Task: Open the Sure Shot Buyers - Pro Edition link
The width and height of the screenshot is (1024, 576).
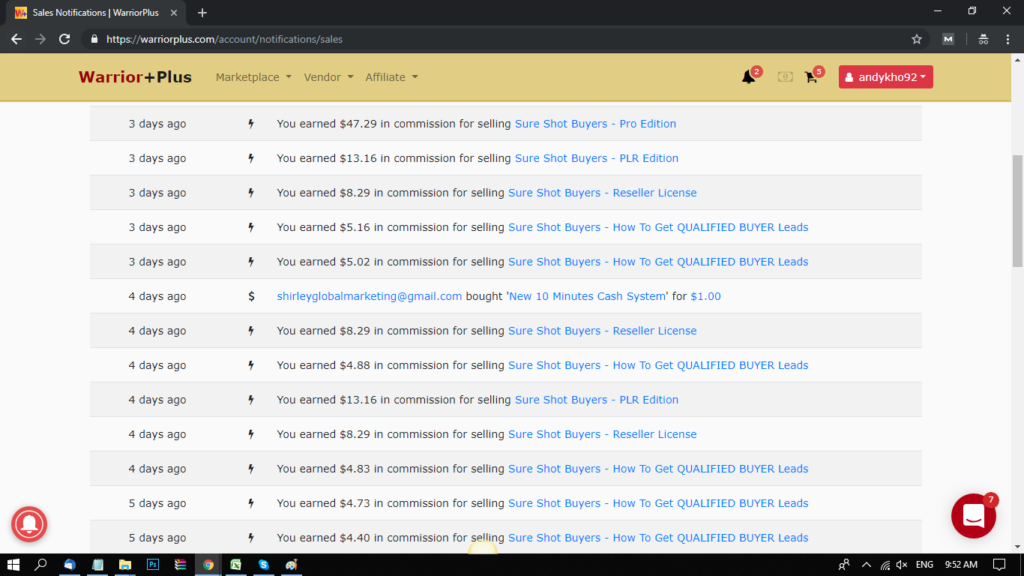Action: coord(596,123)
